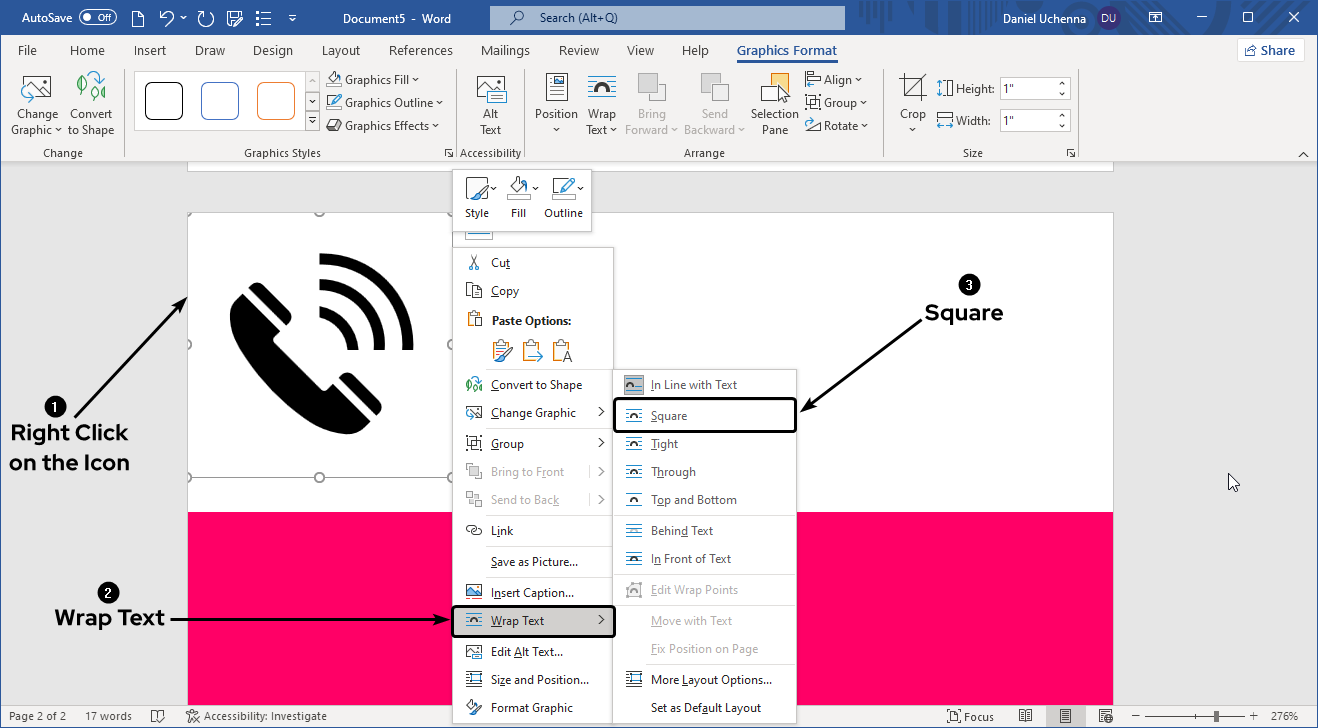The height and width of the screenshot is (728, 1318).
Task: Click the Convert to Shape ribbon icon
Action: coord(91,104)
